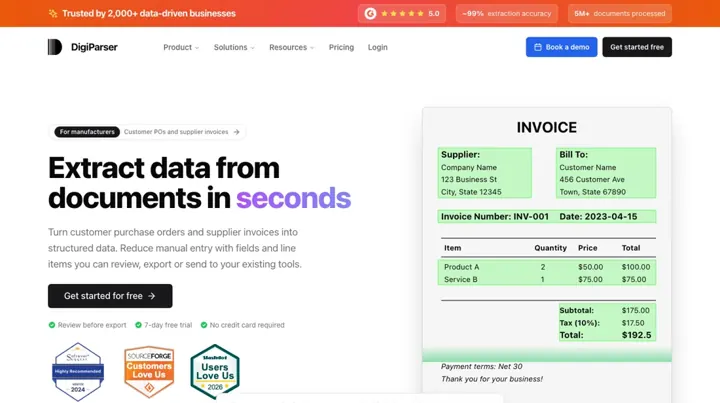Click the Highly Recommended 2024 badge
The width and height of the screenshot is (720, 403).
pos(78,372)
